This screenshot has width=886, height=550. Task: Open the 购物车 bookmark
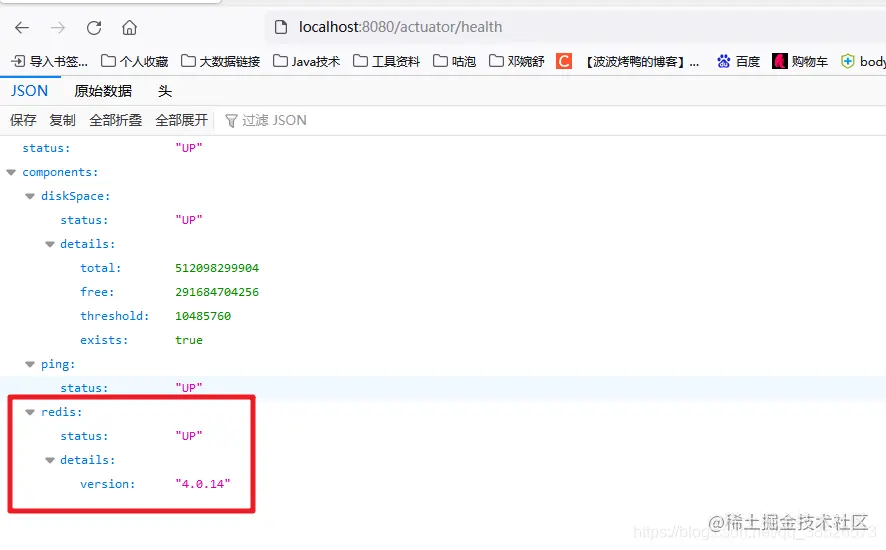click(x=800, y=61)
